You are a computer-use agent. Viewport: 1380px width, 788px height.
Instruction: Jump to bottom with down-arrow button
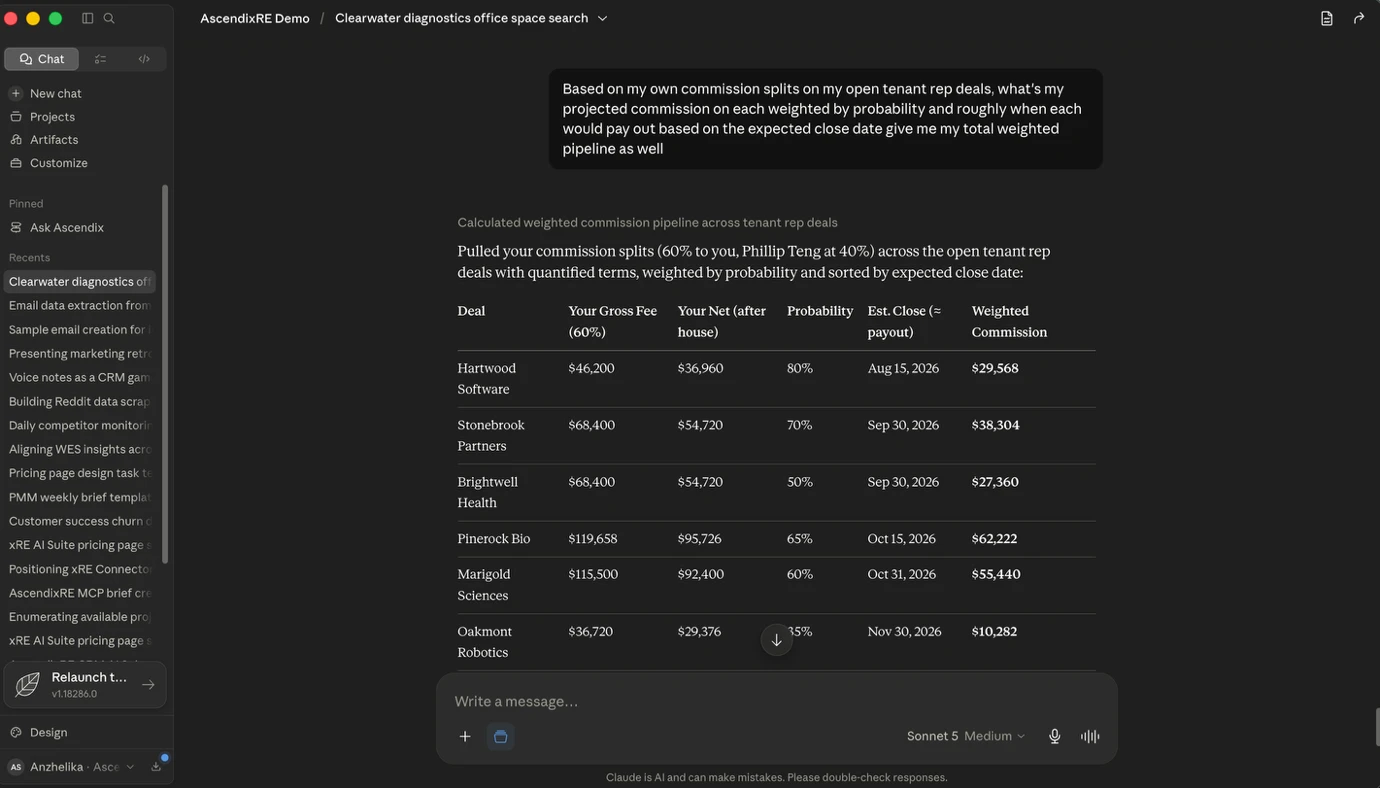click(x=776, y=640)
